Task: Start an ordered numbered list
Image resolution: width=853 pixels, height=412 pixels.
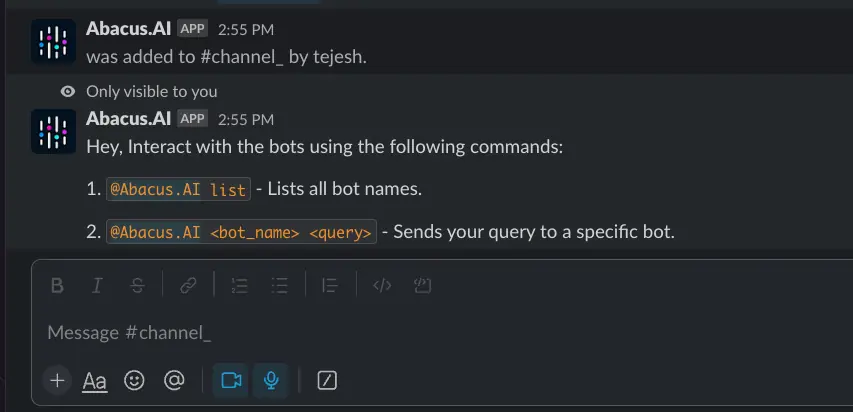Action: [239, 286]
